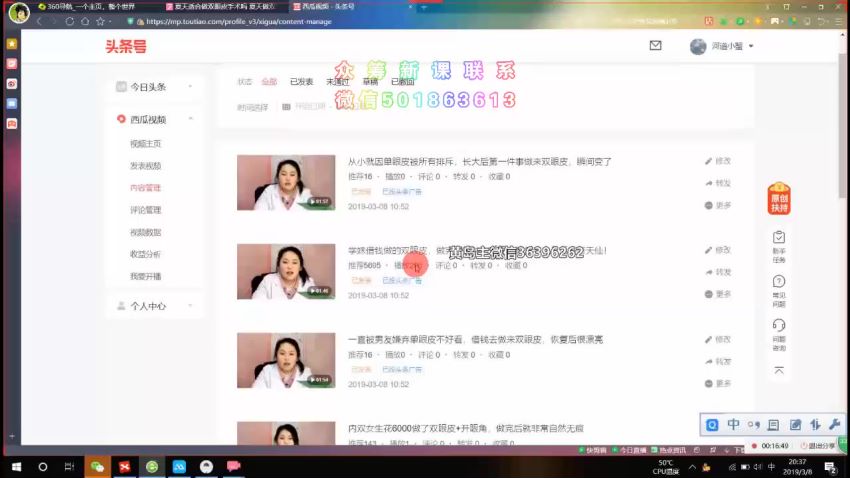The height and width of the screenshot is (478, 850).
Task: Show hidden system tray icons chevron
Action: click(692, 467)
